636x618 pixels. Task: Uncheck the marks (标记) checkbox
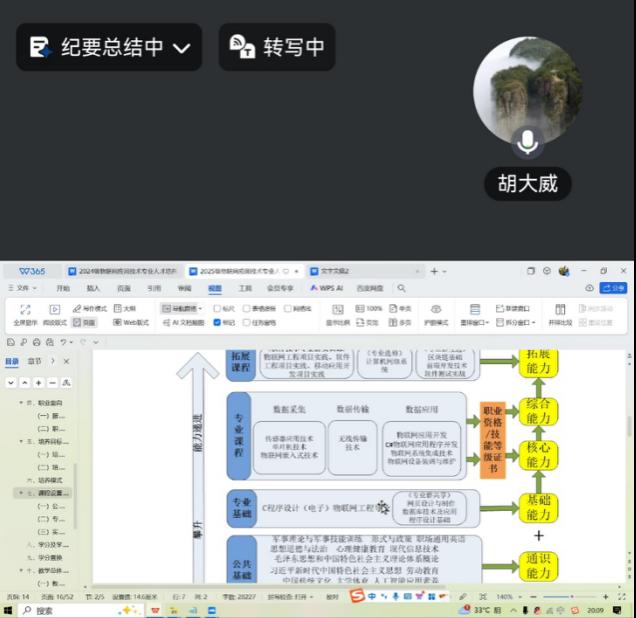tap(218, 323)
